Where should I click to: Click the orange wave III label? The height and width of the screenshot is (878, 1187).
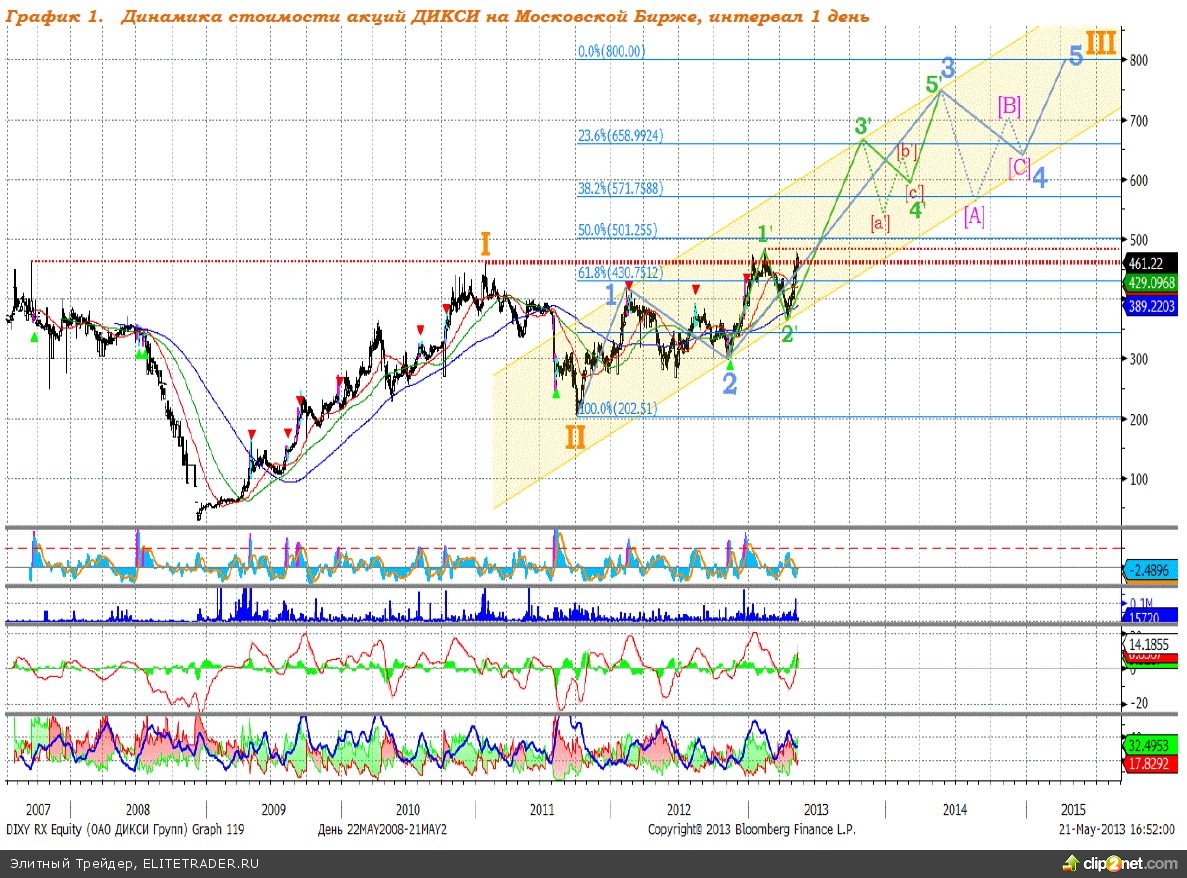[x=1101, y=43]
